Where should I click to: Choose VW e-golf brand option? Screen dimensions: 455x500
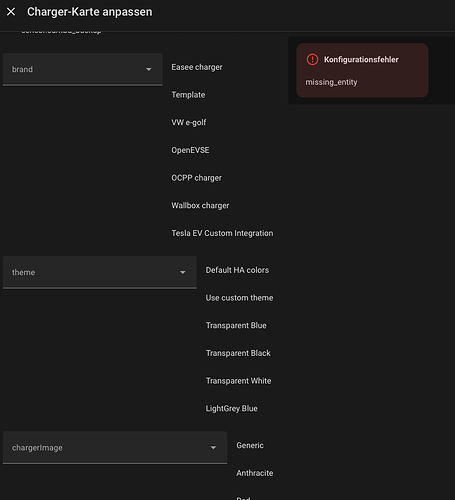tap(189, 123)
